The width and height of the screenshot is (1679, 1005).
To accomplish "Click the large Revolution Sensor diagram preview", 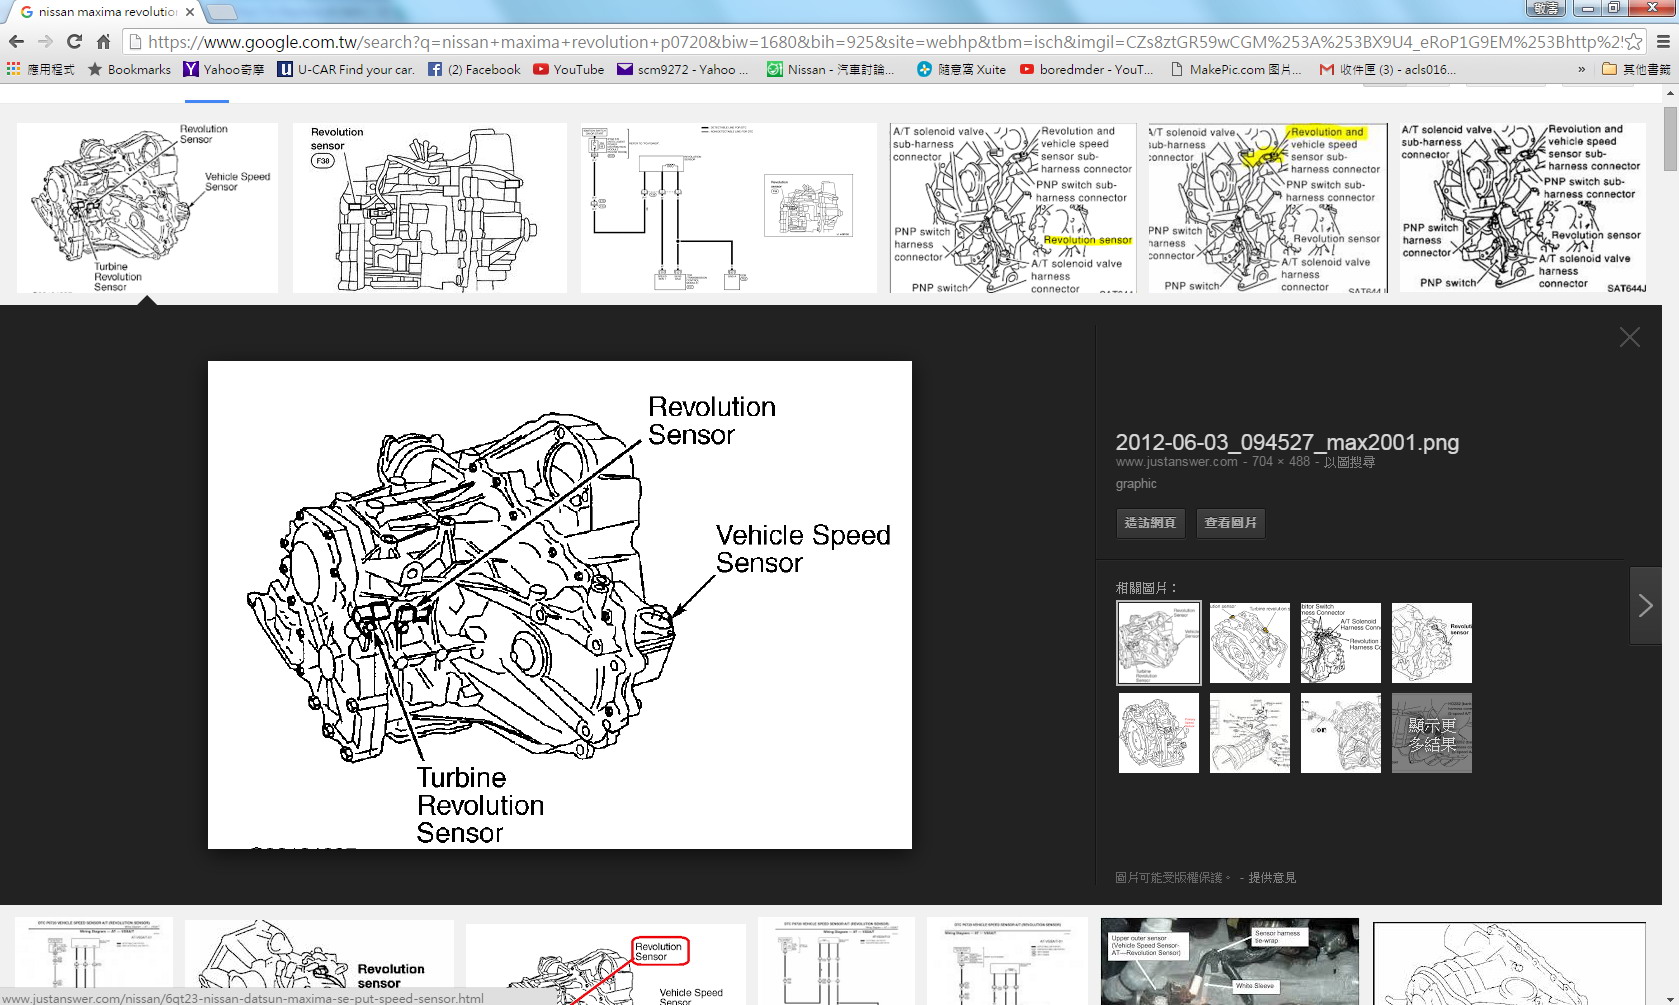I will (560, 605).
